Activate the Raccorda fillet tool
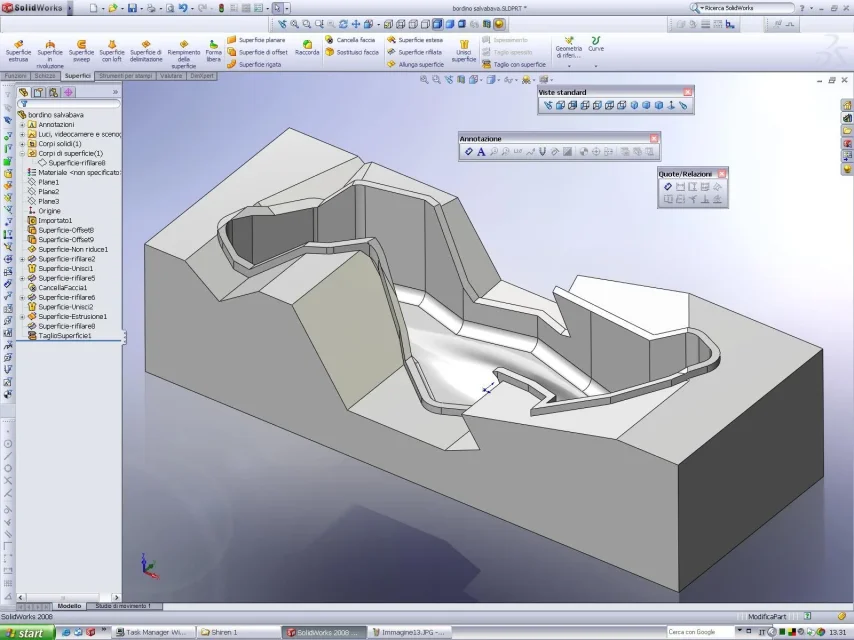 coord(307,47)
